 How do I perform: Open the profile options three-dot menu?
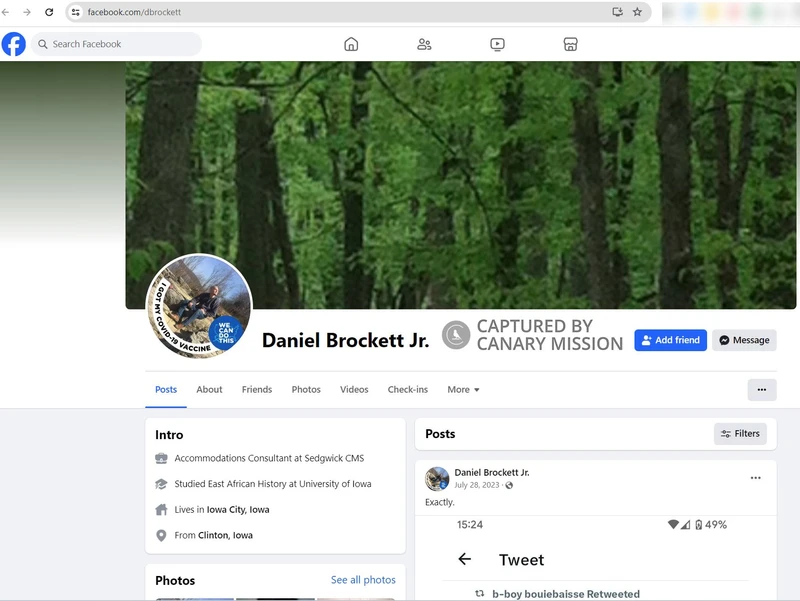click(762, 390)
